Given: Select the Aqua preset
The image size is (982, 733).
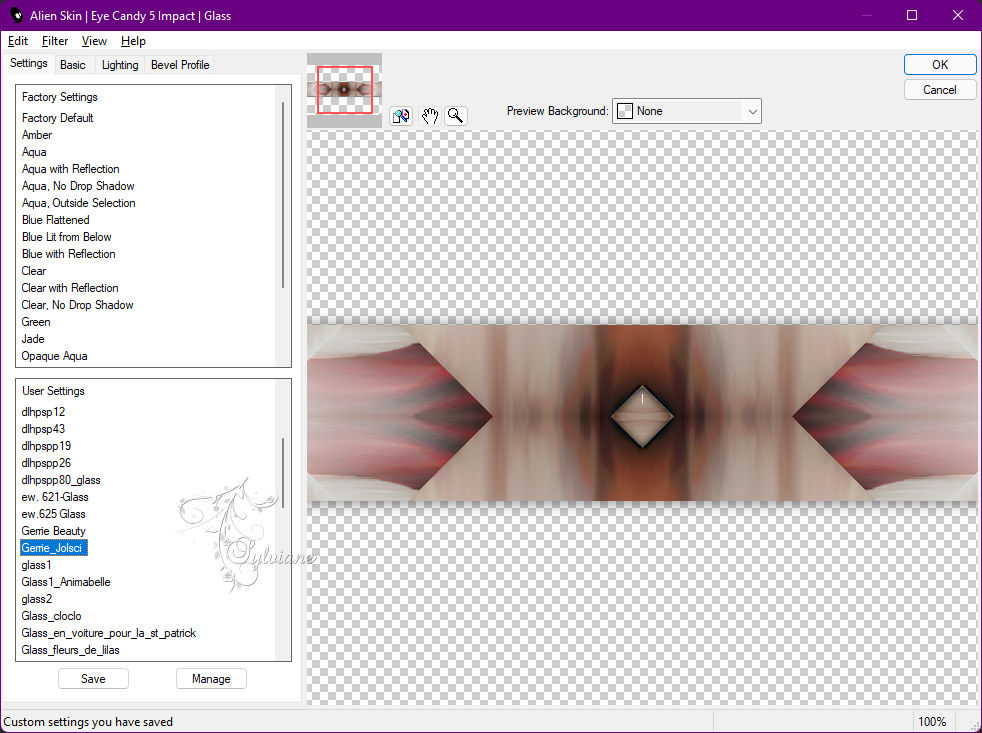Looking at the screenshot, I should (34, 152).
